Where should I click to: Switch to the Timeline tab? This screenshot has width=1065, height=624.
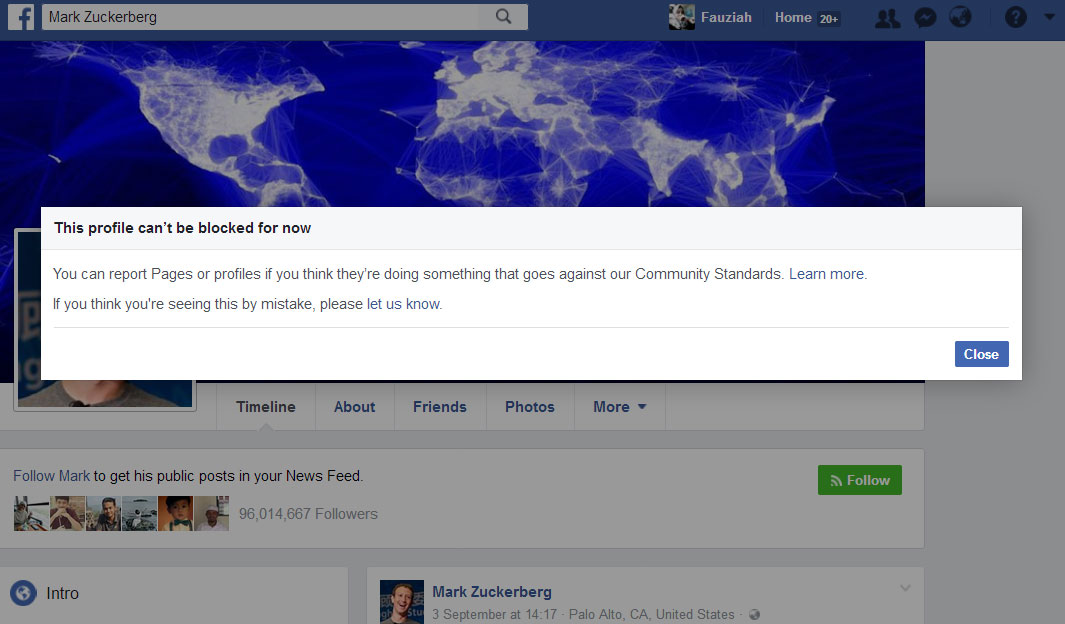coord(266,407)
